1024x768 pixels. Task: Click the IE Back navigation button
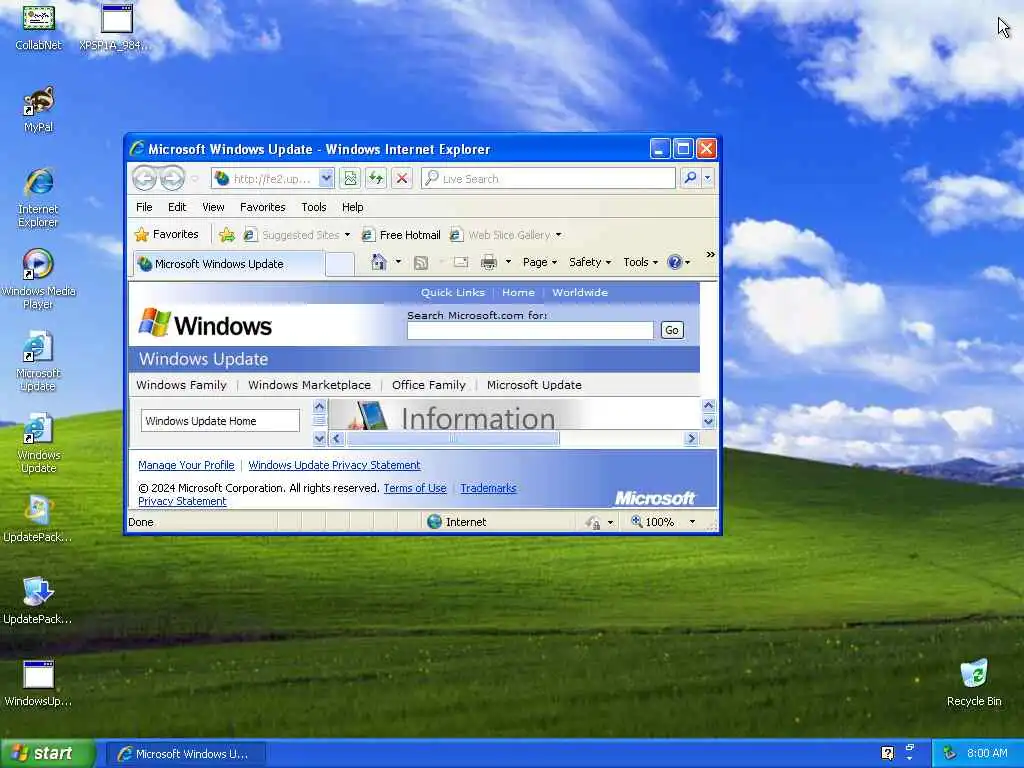click(x=144, y=178)
